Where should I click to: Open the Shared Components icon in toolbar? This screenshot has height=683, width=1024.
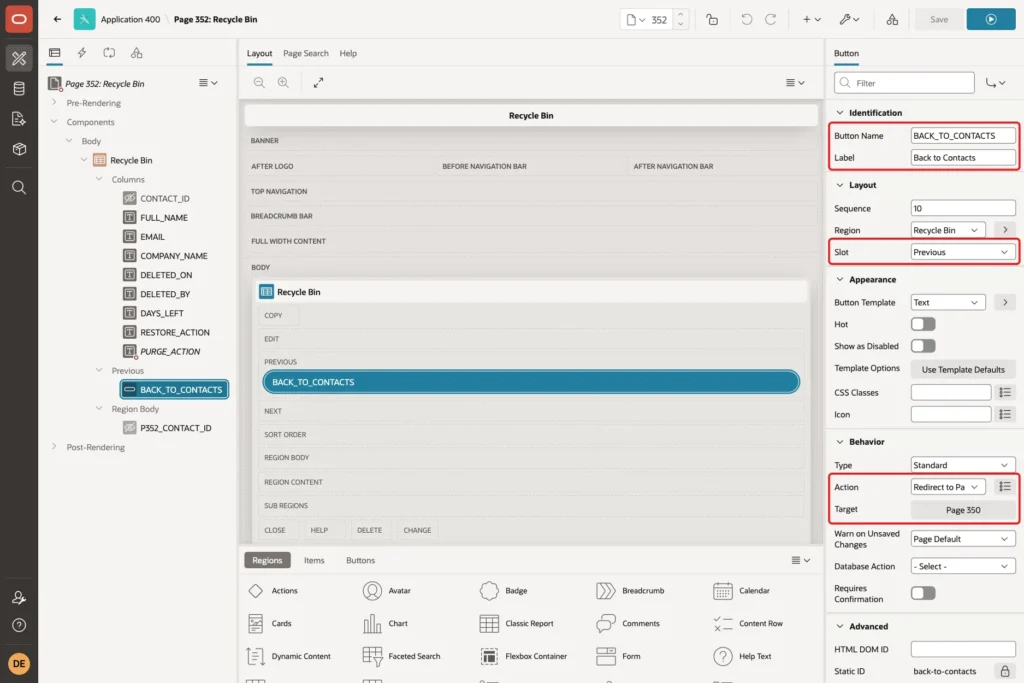[x=892, y=20]
